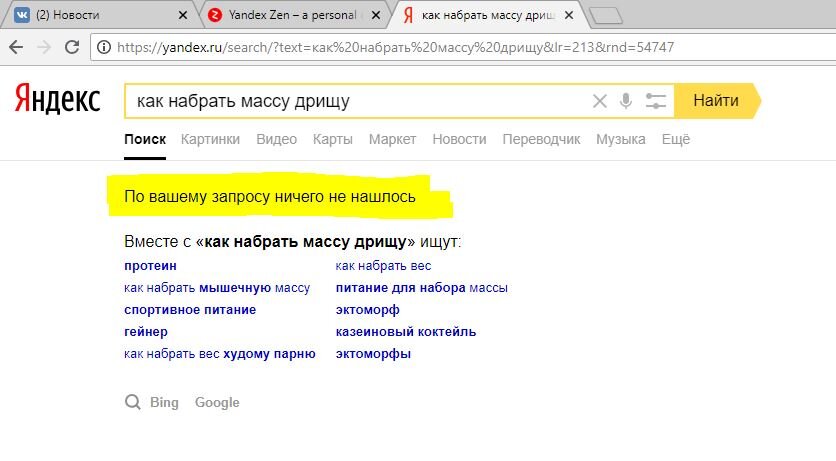This screenshot has height=461, width=836.
Task: Open the Видео search category
Action: (x=276, y=140)
